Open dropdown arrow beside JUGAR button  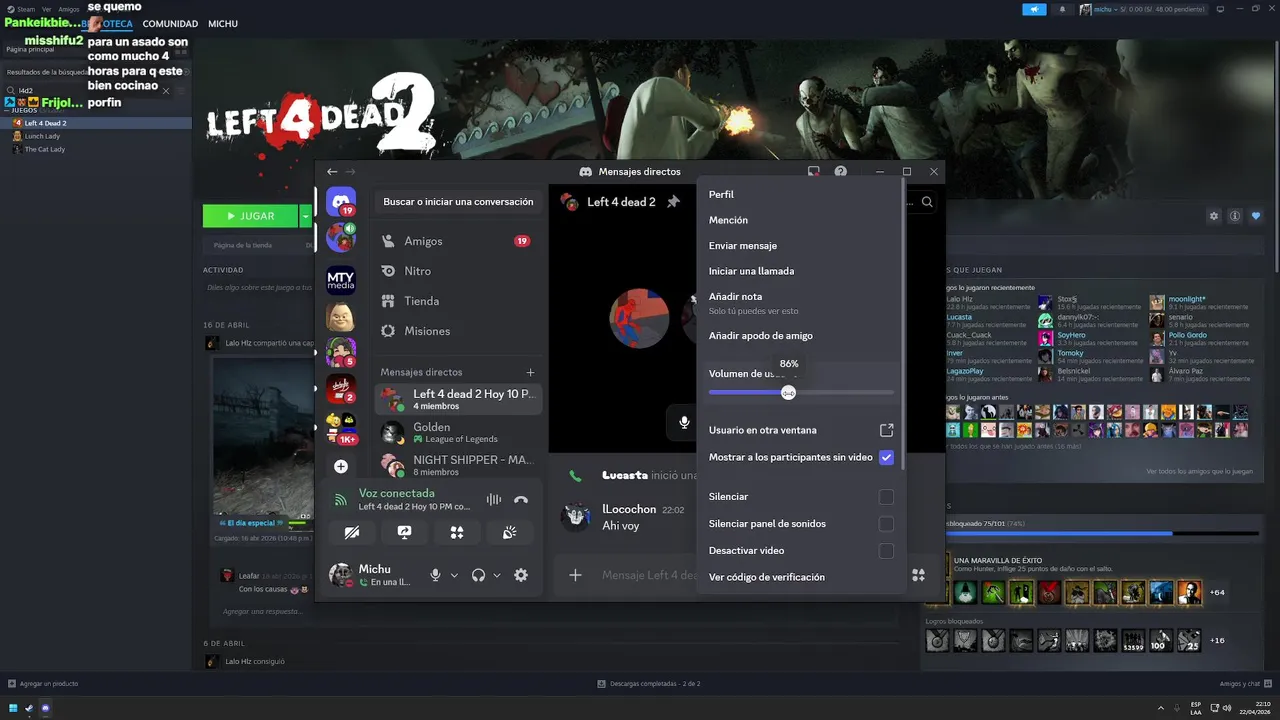coord(305,216)
